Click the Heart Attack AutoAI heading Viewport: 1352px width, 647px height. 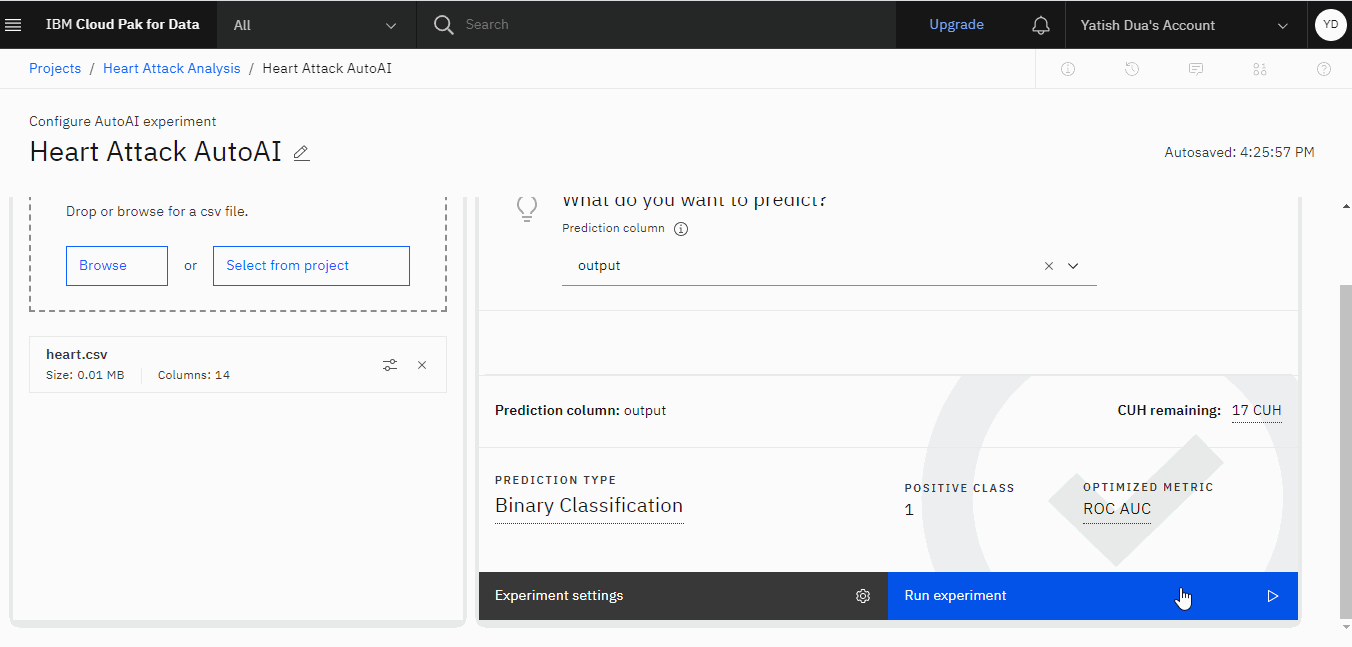[156, 152]
